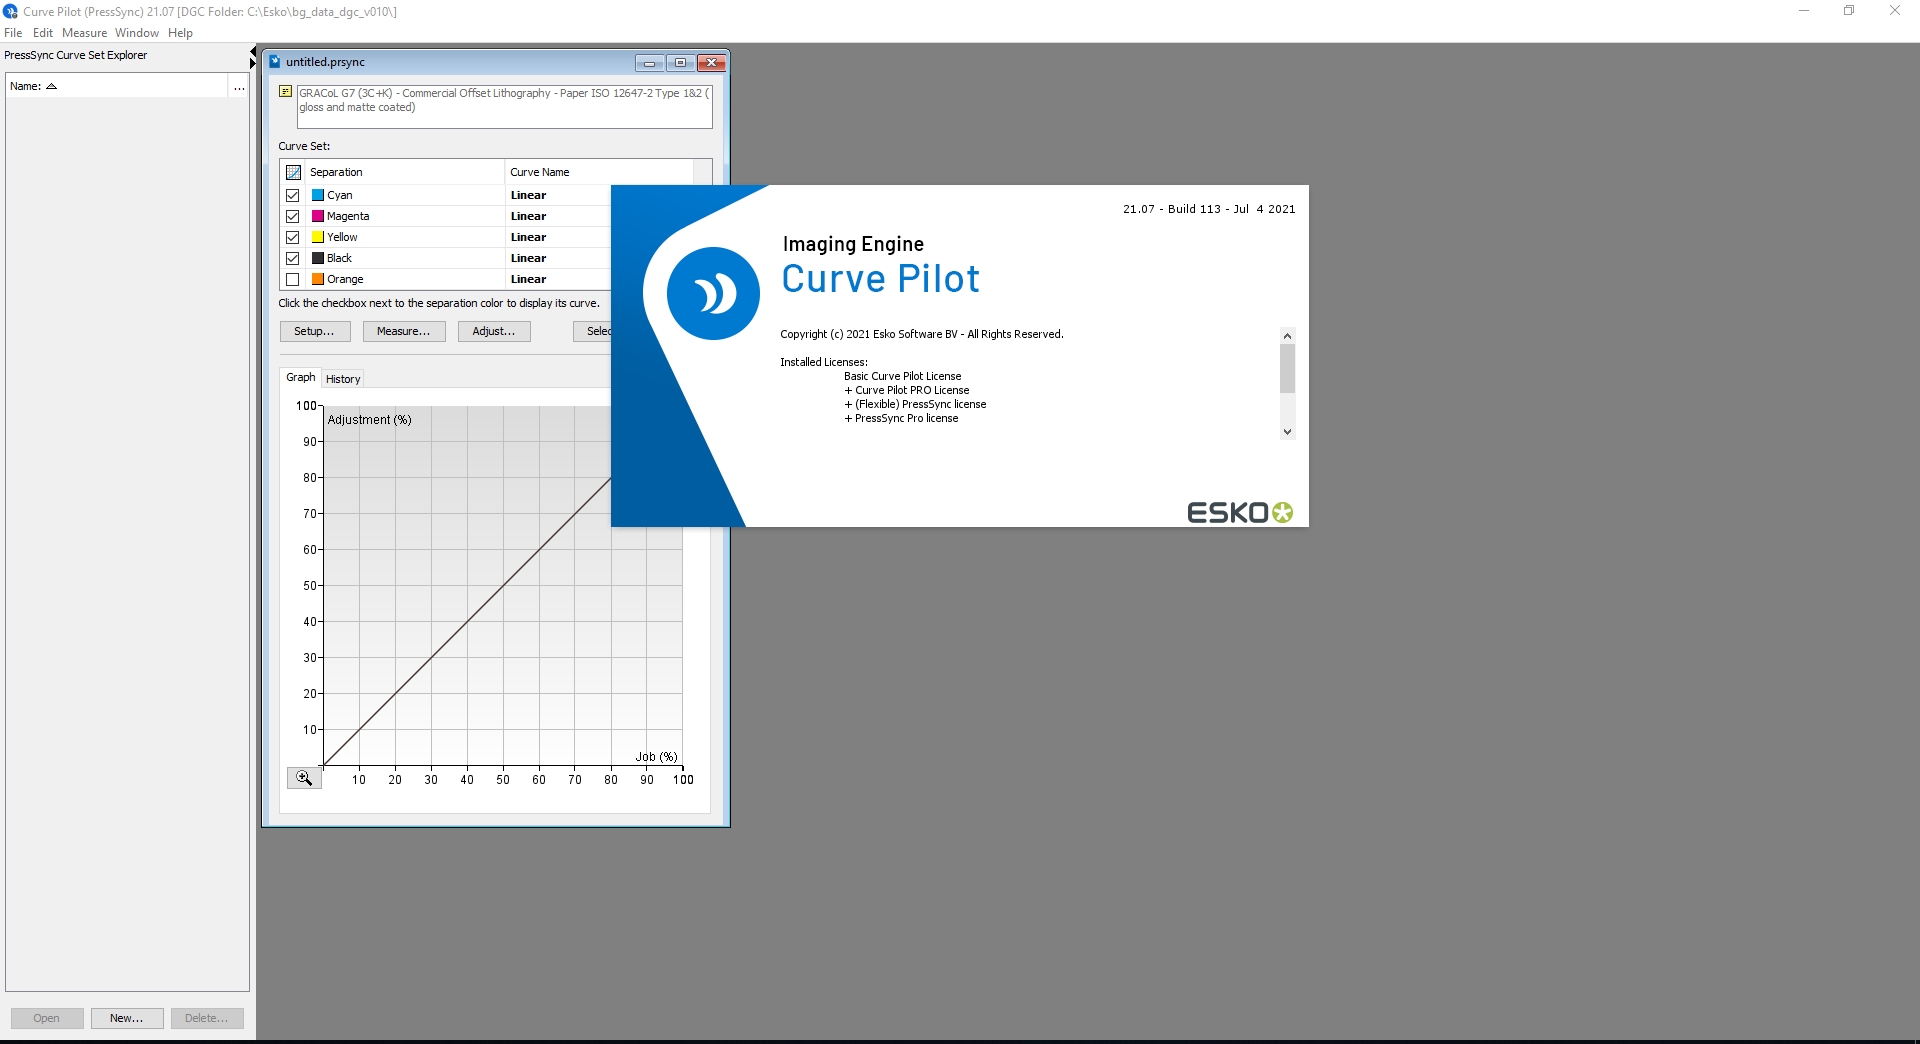Click the '(Flexible) PressSync license' text
The width and height of the screenshot is (1920, 1044).
point(921,404)
